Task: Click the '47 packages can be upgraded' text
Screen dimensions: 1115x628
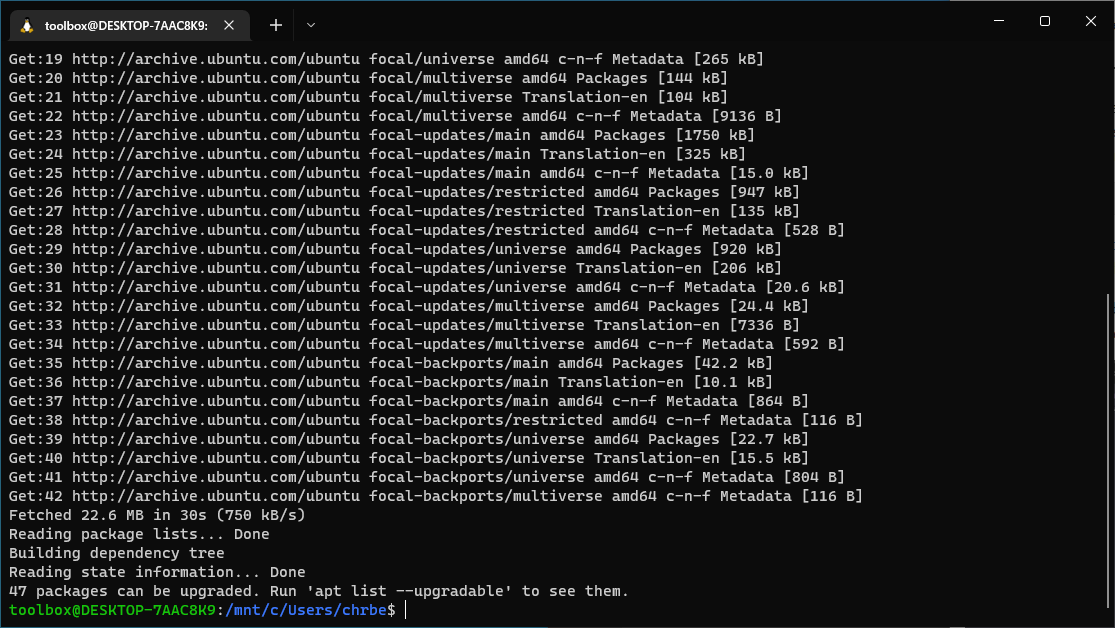Action: click(x=134, y=591)
